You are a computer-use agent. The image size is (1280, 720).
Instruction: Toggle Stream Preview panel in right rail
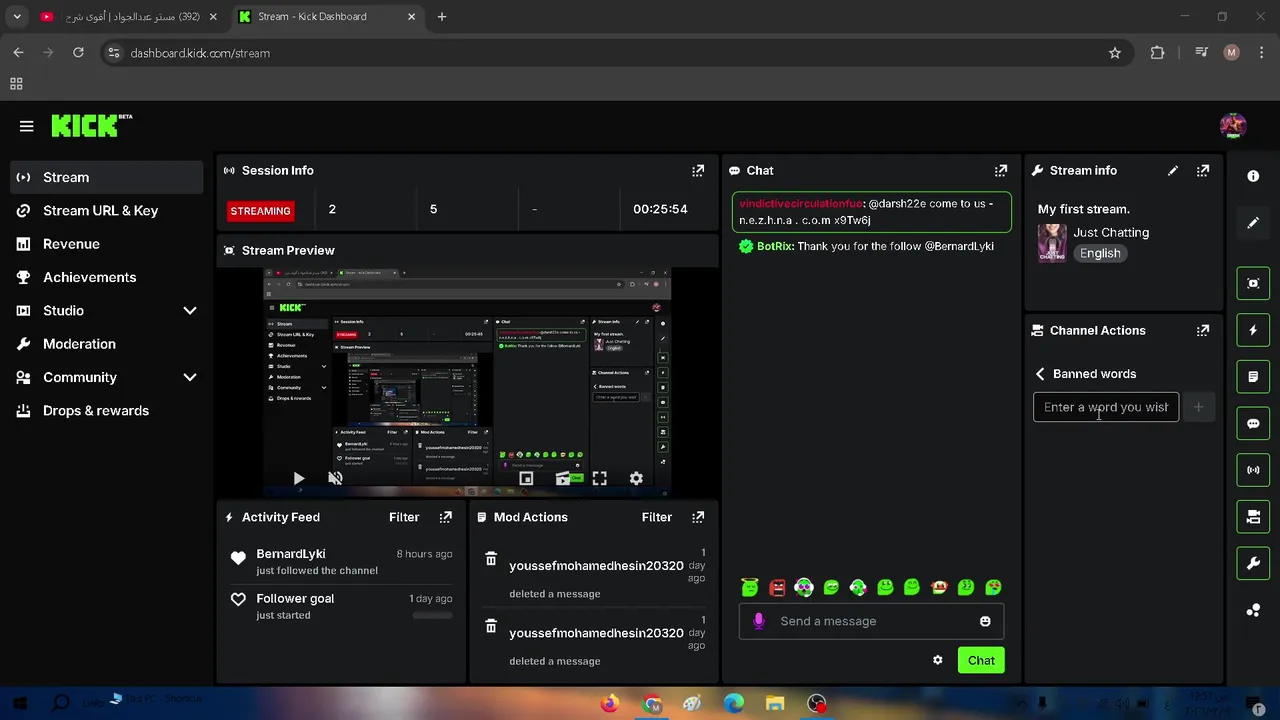pos(1253,283)
